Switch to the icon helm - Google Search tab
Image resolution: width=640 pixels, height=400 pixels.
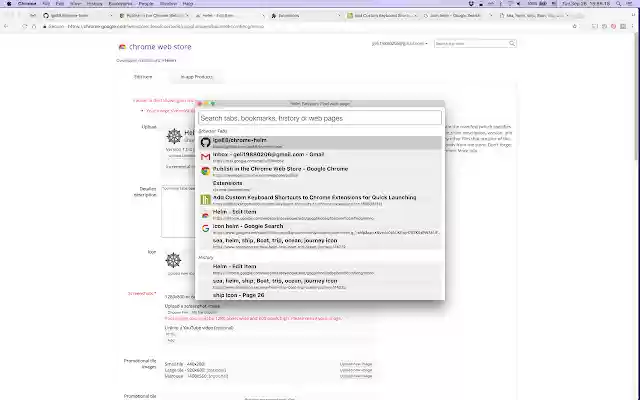(x=457, y=16)
